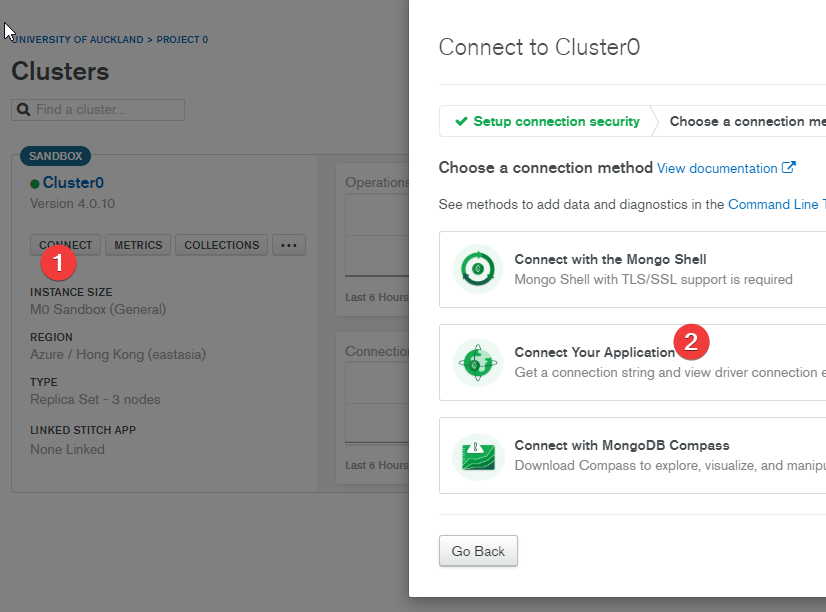This screenshot has height=612, width=826.
Task: Choose Connect with the Mongo Shell
Action: pos(633,269)
